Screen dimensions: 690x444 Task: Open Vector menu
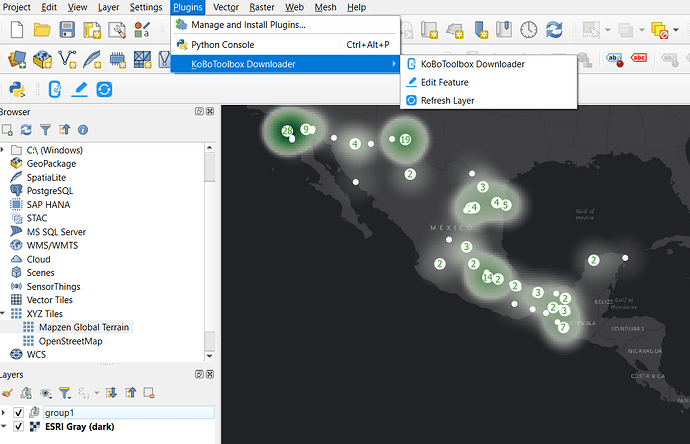[226, 7]
